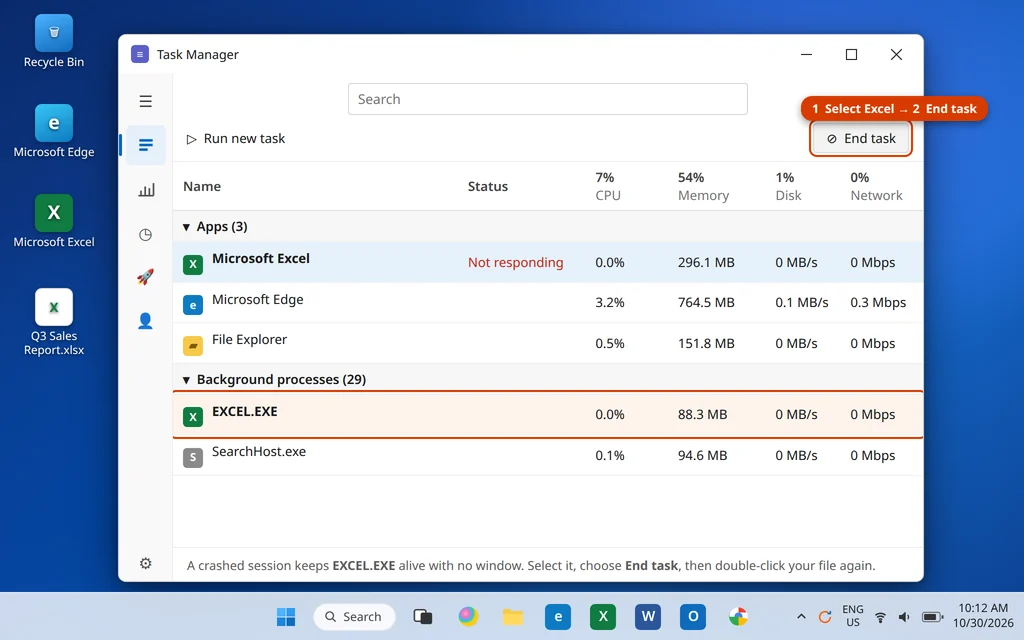Open Outlook from the taskbar

point(693,616)
